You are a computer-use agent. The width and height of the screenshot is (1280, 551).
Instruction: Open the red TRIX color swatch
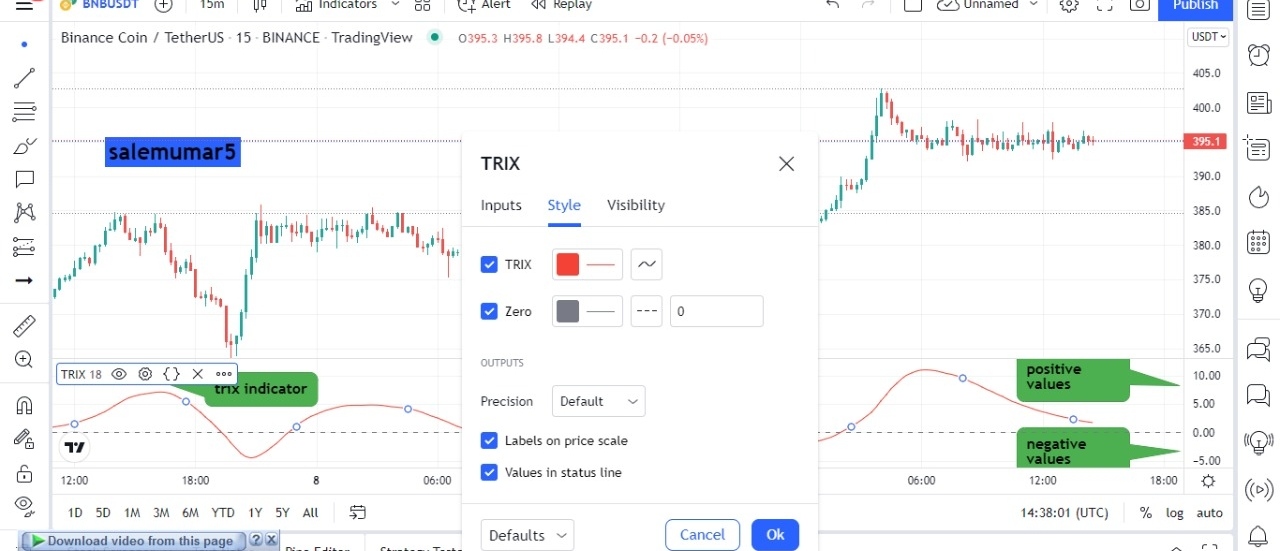click(568, 265)
